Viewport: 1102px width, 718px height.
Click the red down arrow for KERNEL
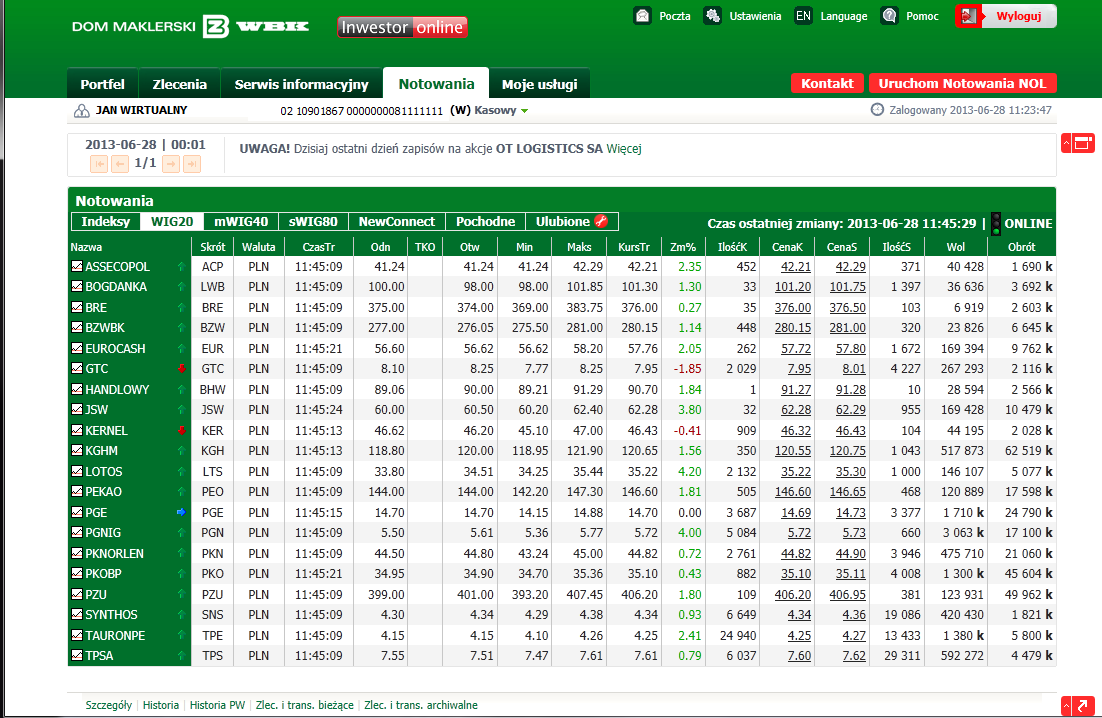[x=181, y=431]
